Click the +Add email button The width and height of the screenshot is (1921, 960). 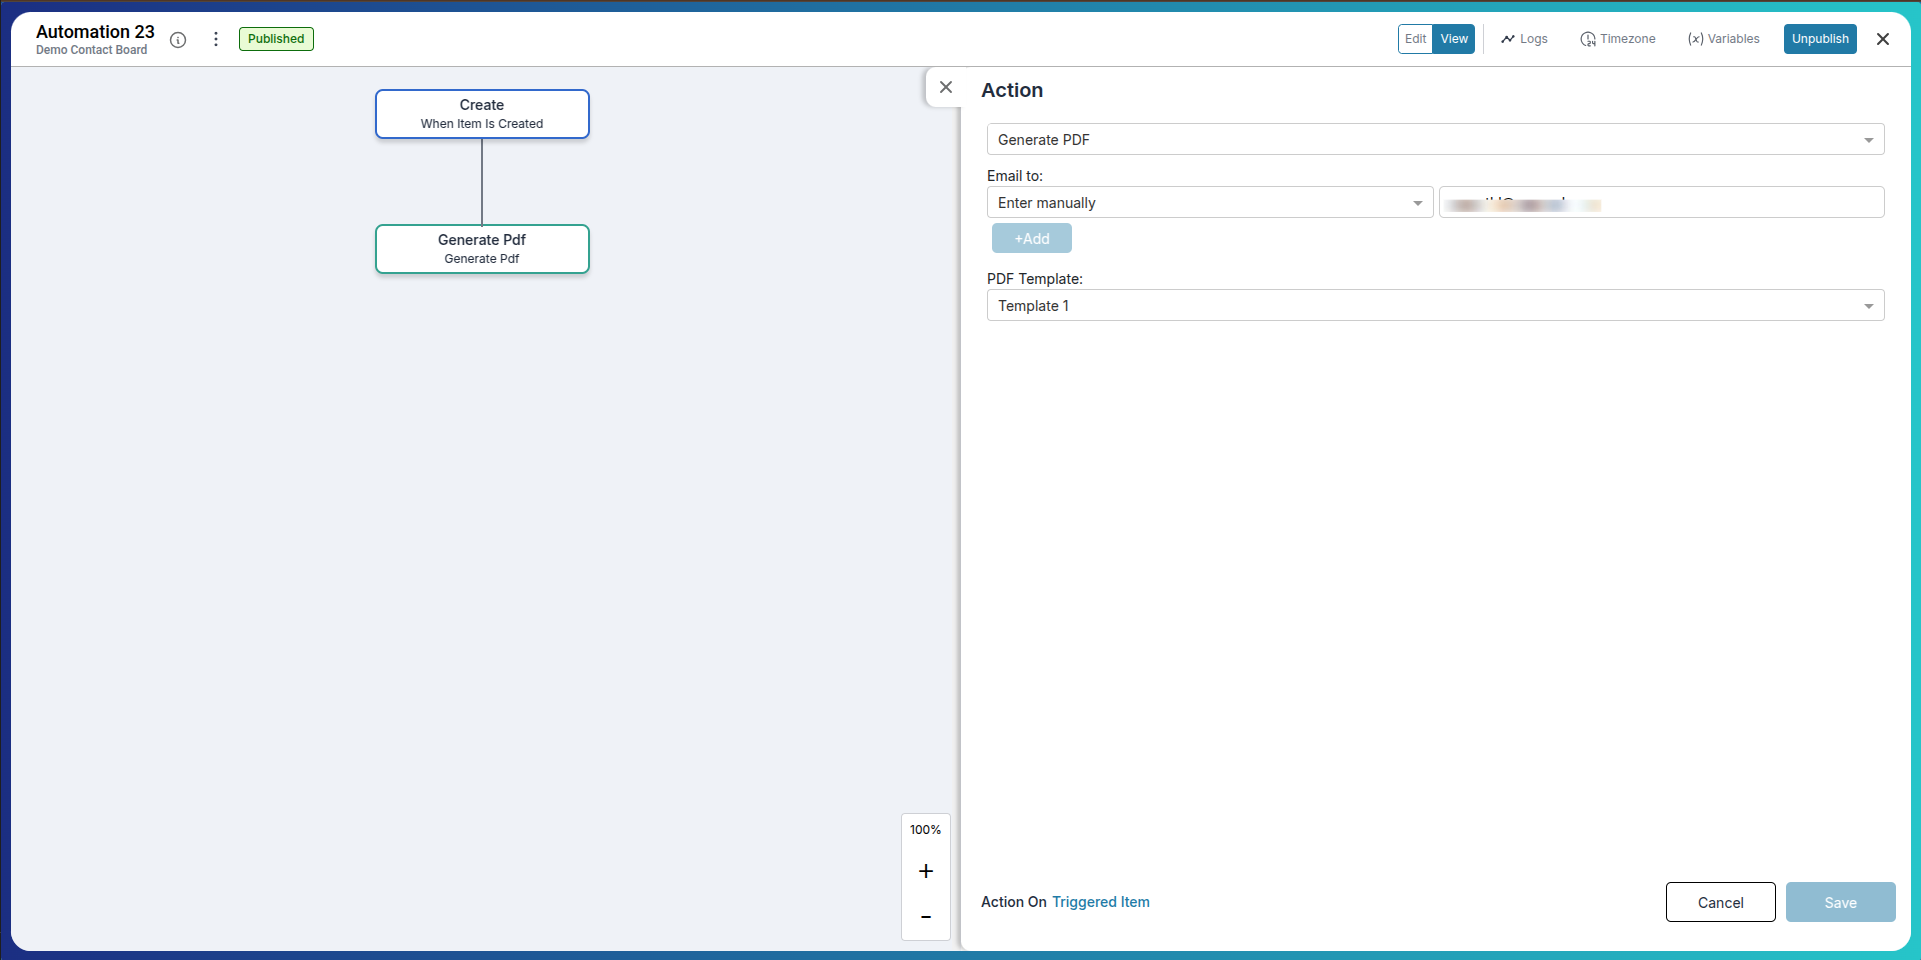click(x=1032, y=238)
